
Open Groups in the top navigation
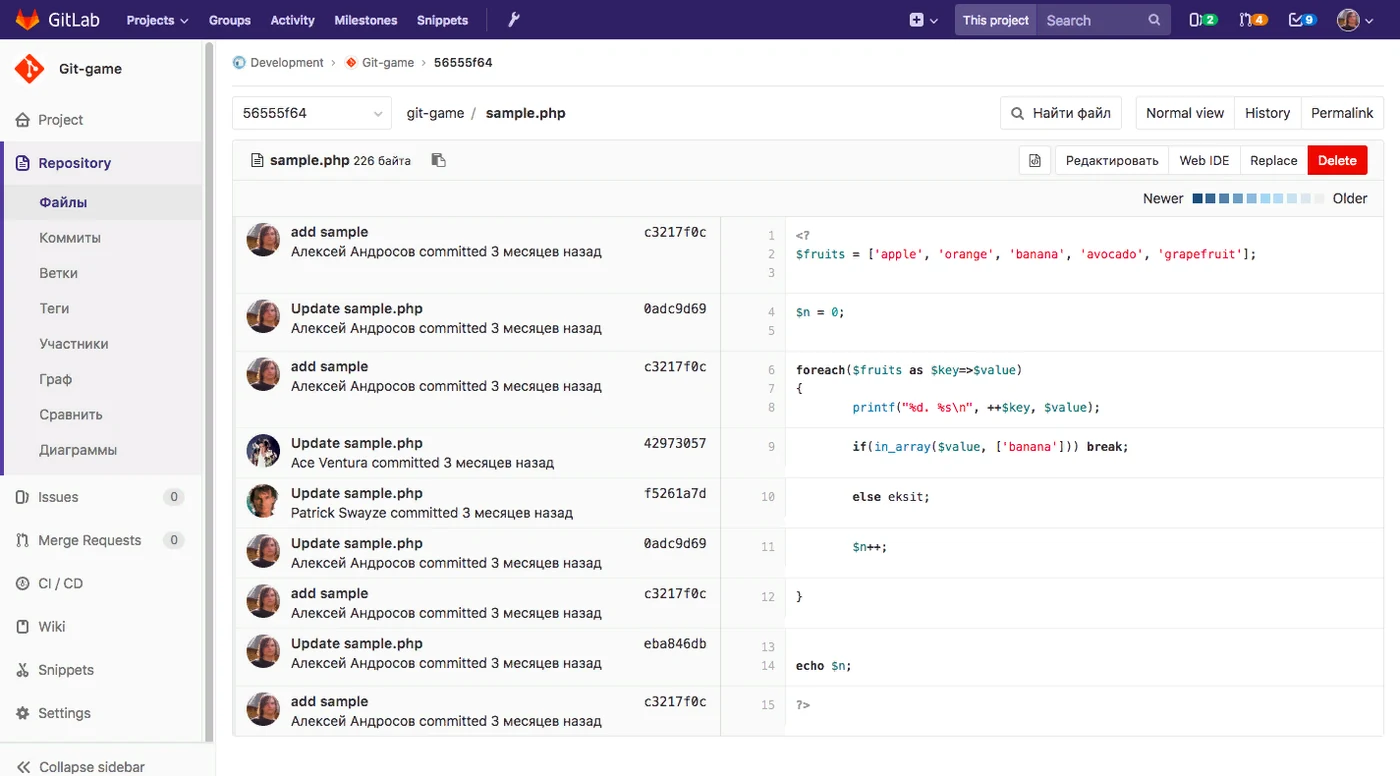tap(230, 20)
